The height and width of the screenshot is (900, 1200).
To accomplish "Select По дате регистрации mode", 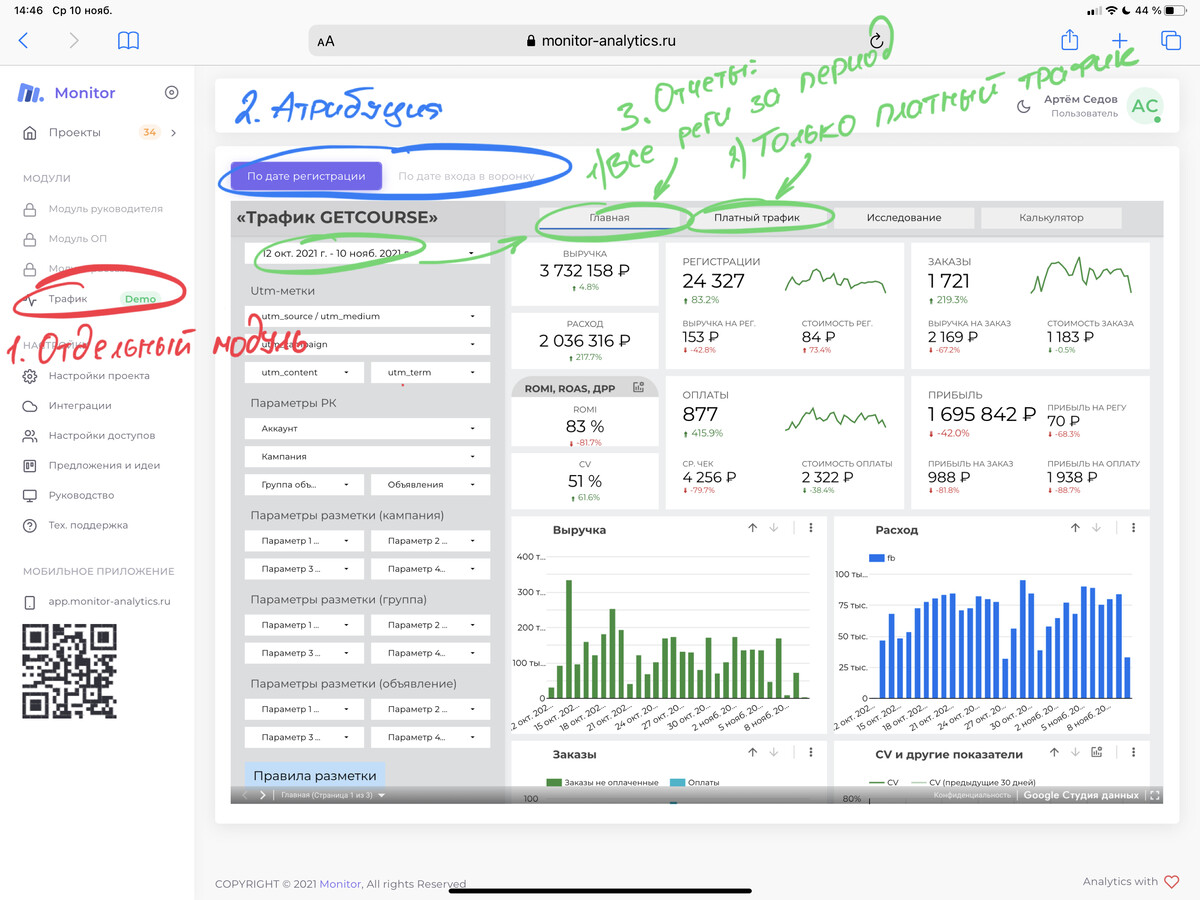I will (306, 176).
